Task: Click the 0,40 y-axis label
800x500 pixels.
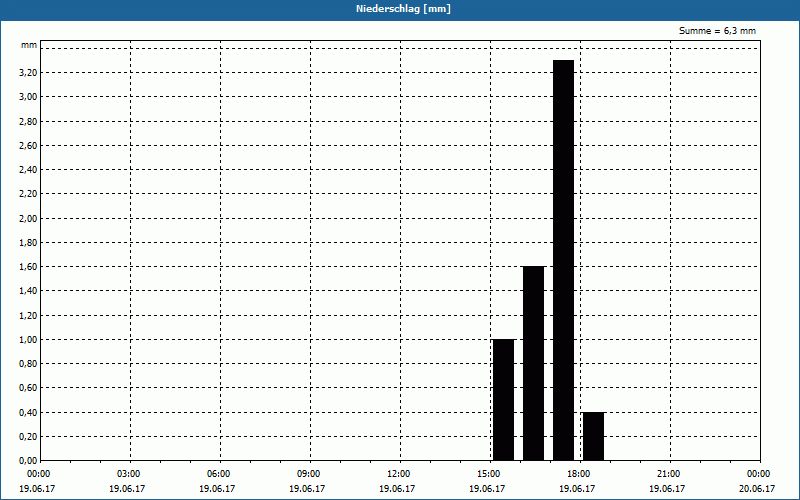Action: (28, 412)
